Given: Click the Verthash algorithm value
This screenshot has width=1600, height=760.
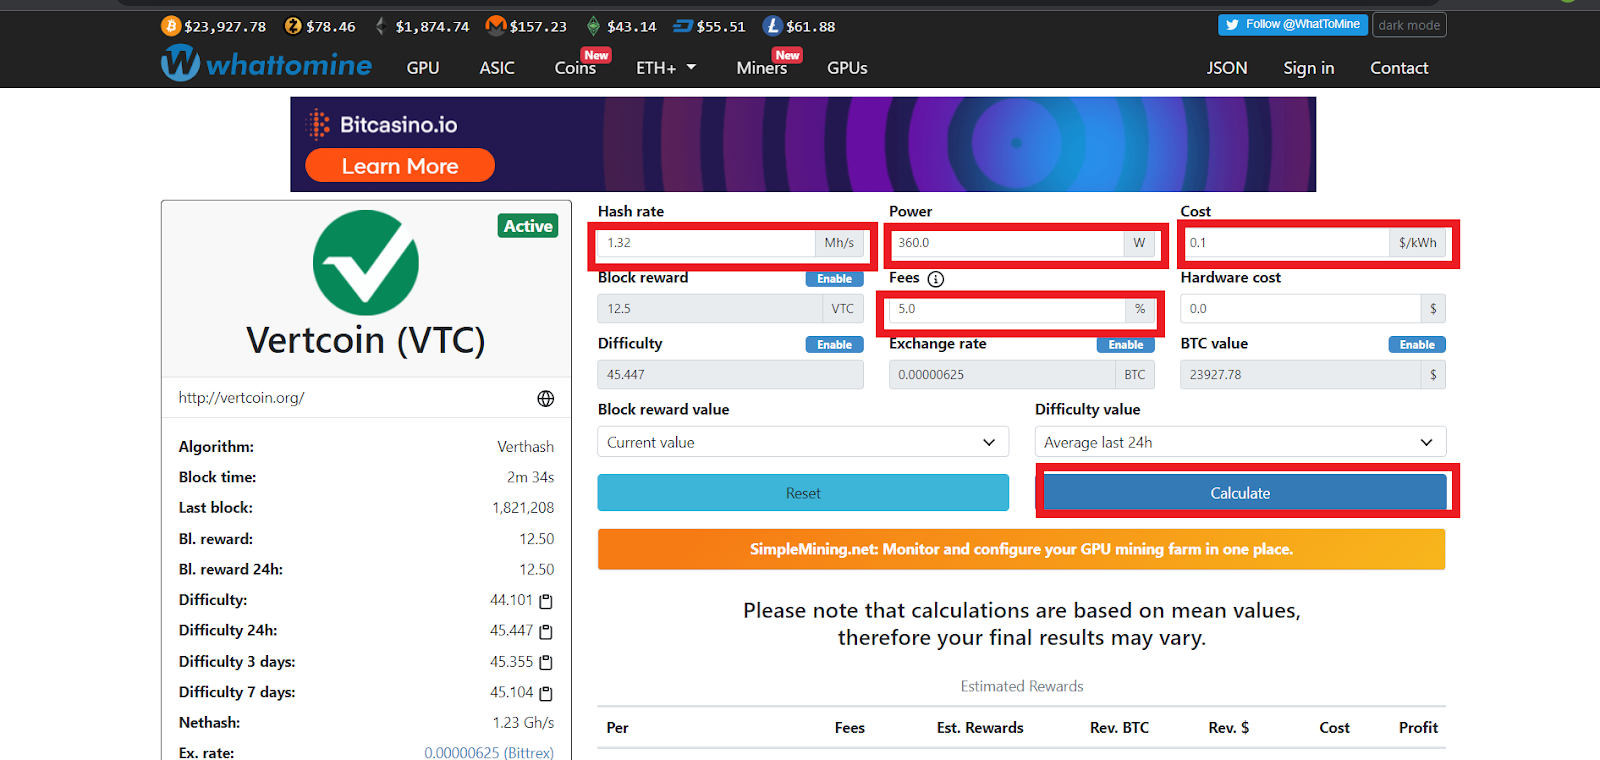Looking at the screenshot, I should coord(525,447).
